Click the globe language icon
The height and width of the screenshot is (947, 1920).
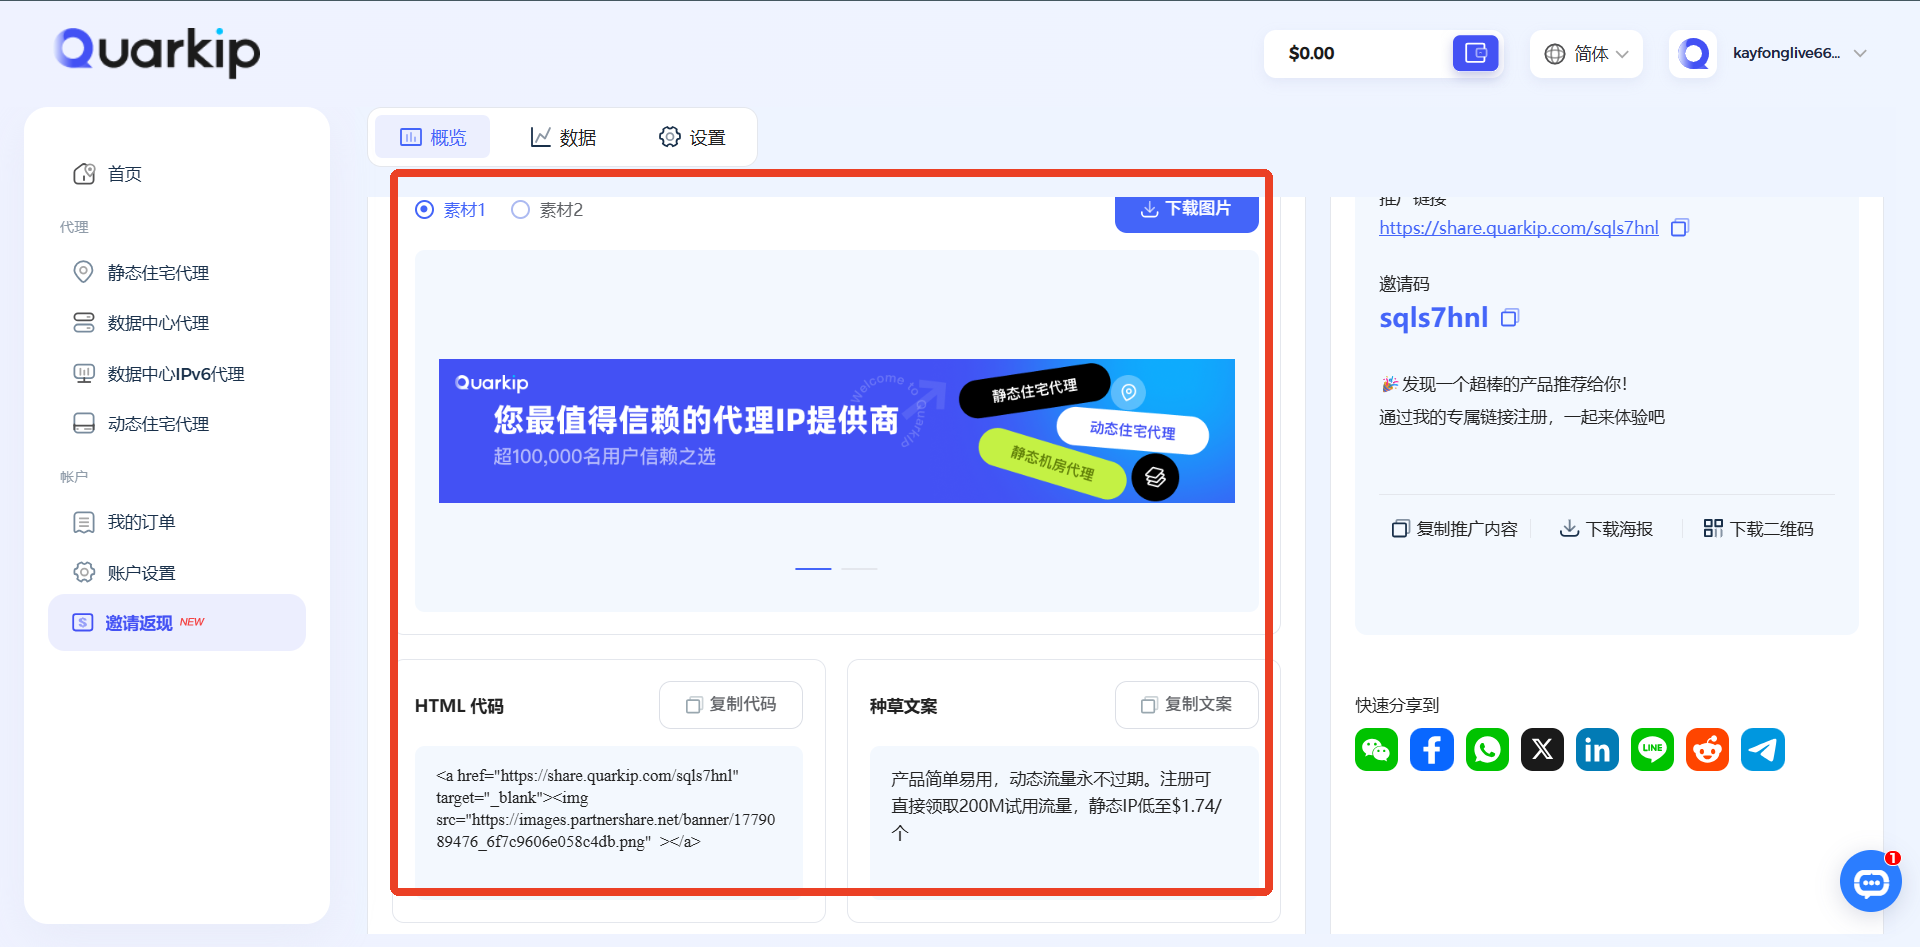click(x=1554, y=54)
